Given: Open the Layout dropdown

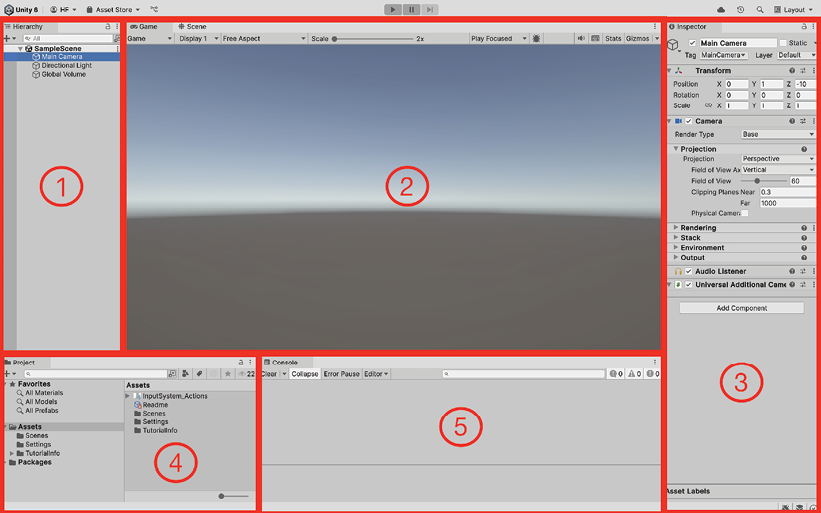Looking at the screenshot, I should (793, 9).
